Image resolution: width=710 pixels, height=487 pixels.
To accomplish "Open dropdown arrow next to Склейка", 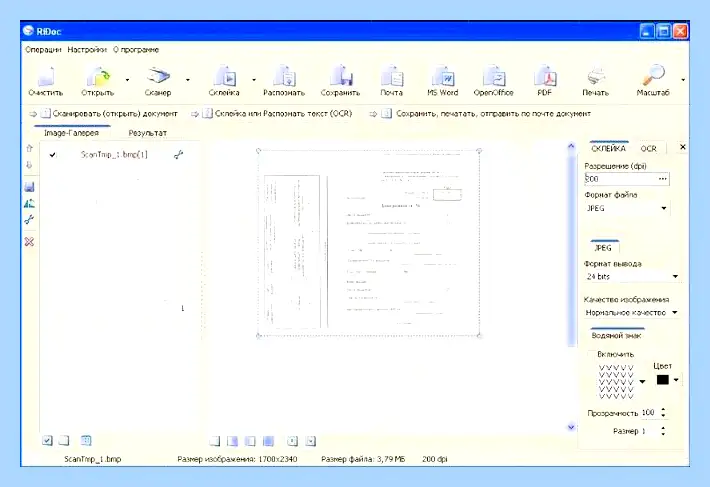I will (254, 80).
